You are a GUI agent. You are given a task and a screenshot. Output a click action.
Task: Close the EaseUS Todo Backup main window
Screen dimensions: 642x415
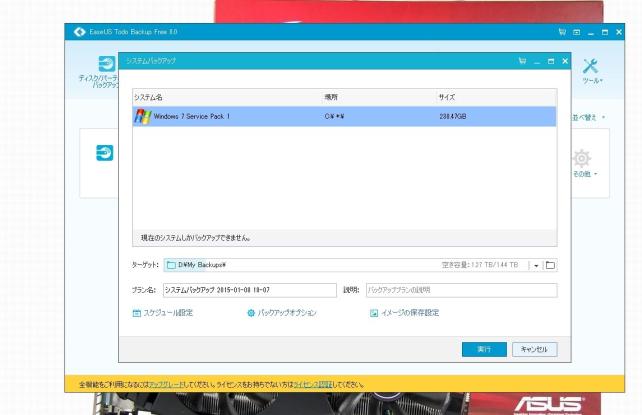(x=619, y=32)
